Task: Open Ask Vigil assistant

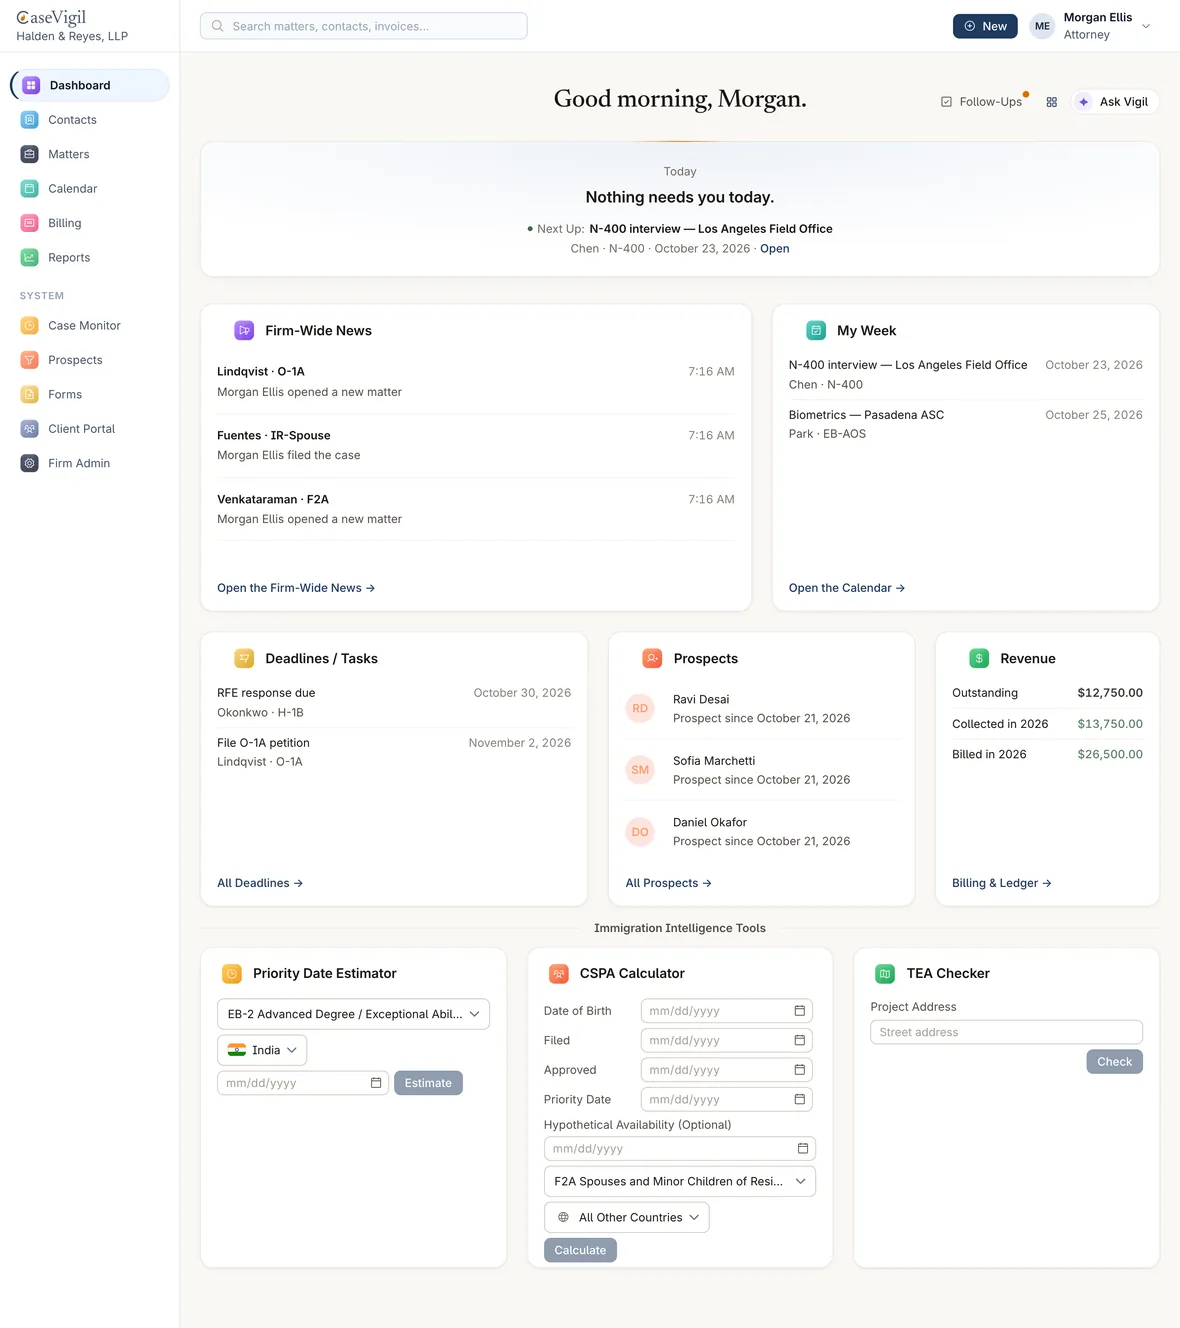Action: (x=1115, y=102)
